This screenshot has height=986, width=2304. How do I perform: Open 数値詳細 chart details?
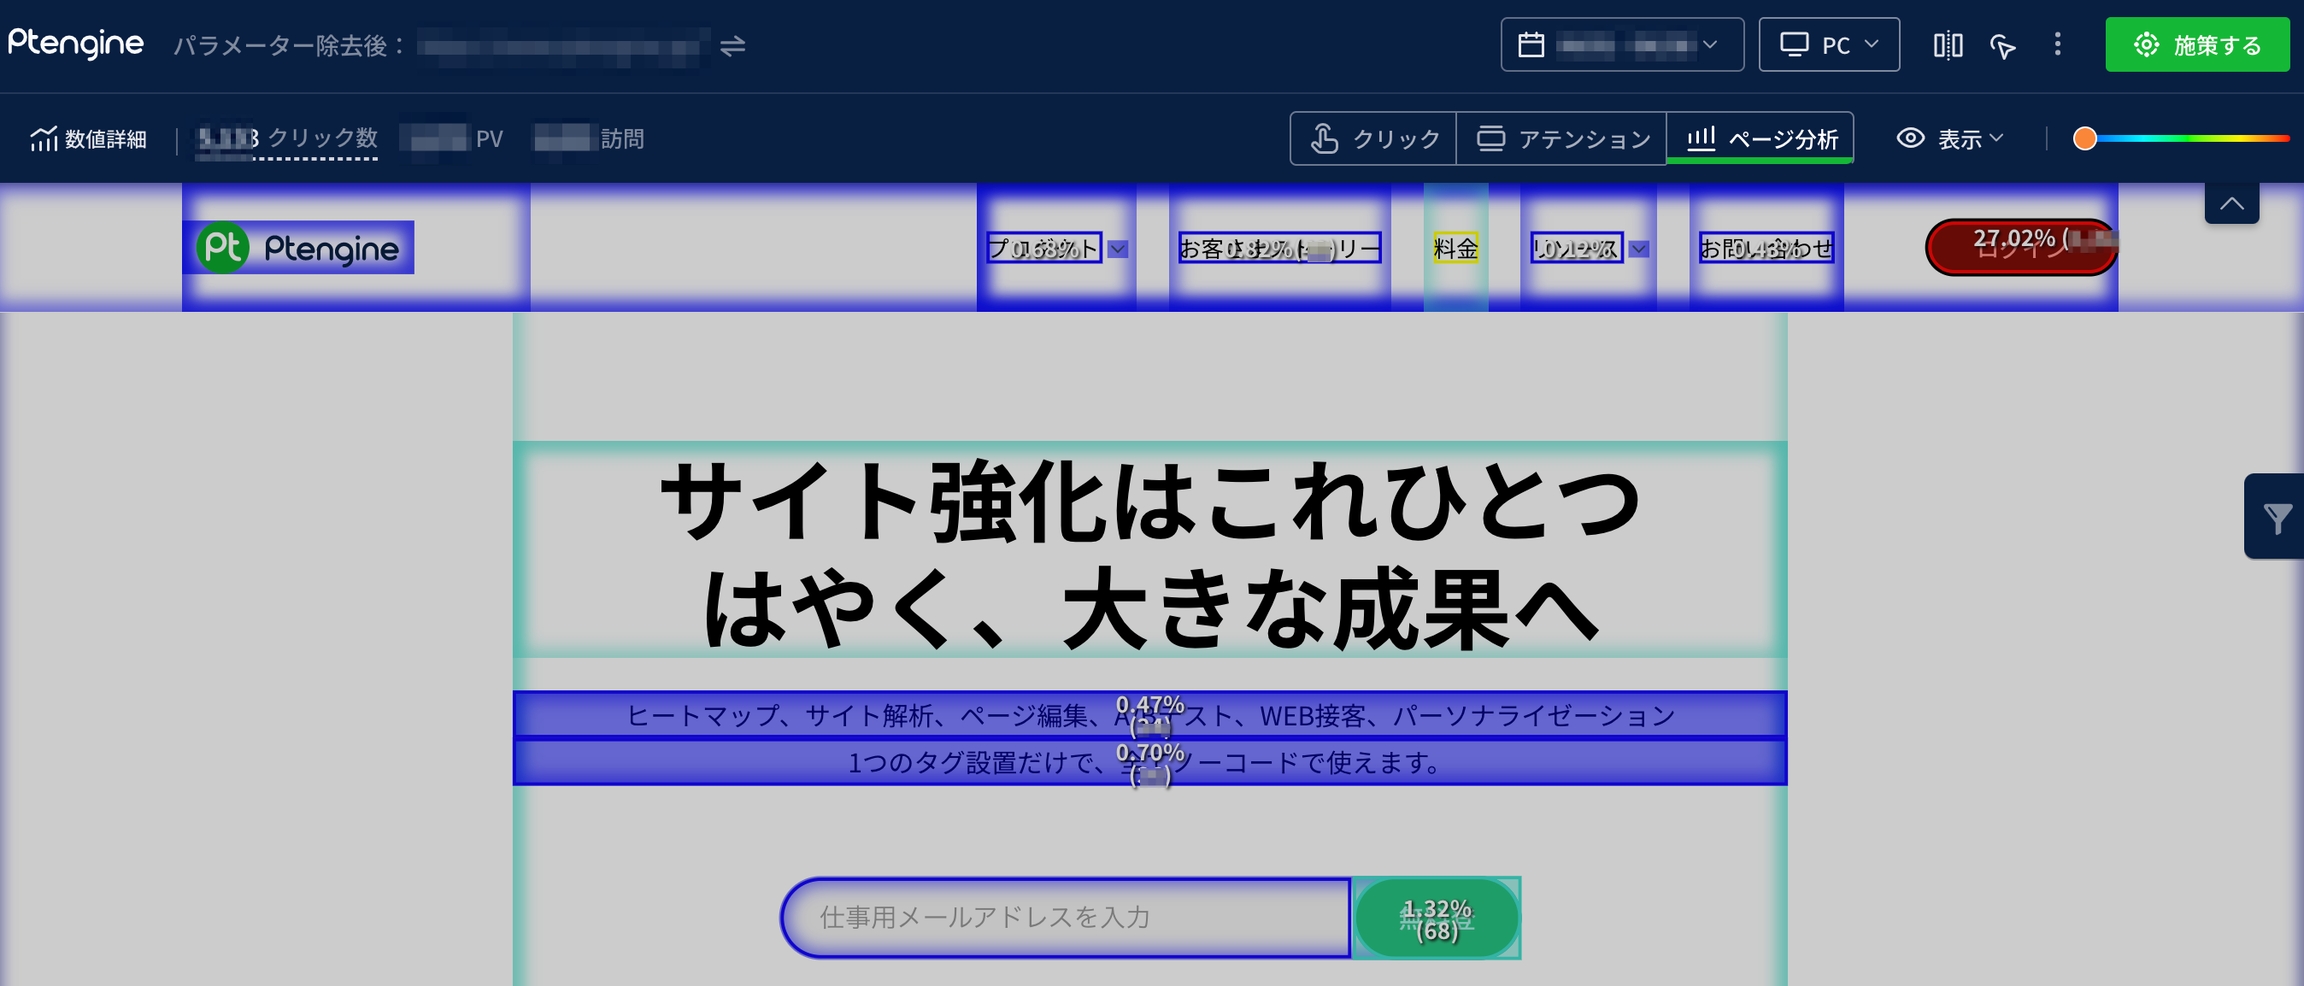(x=89, y=139)
